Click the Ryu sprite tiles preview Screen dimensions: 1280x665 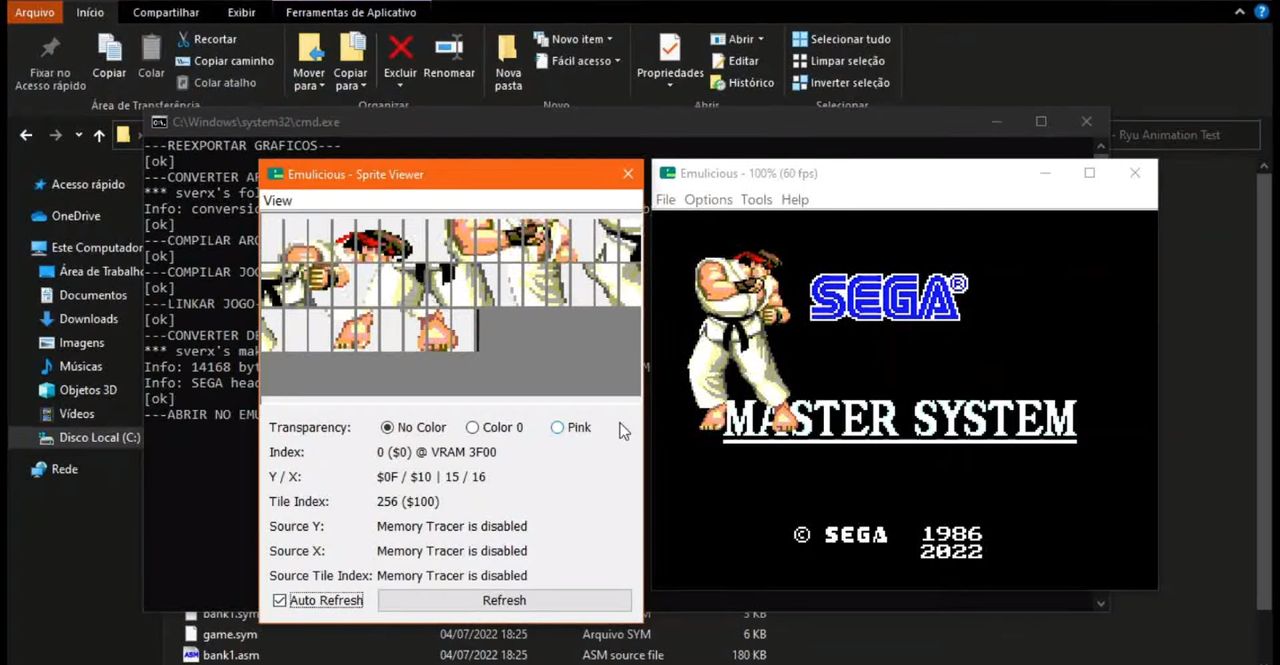(451, 285)
